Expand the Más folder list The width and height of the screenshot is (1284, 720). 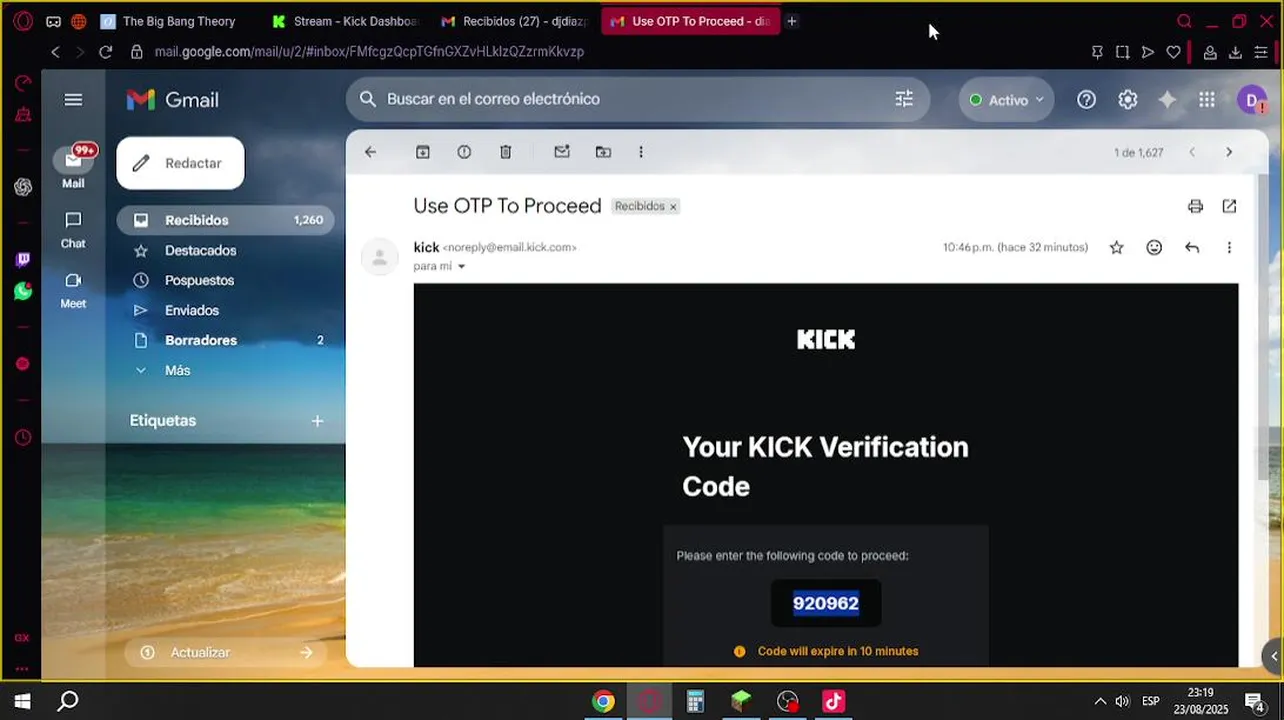176,370
